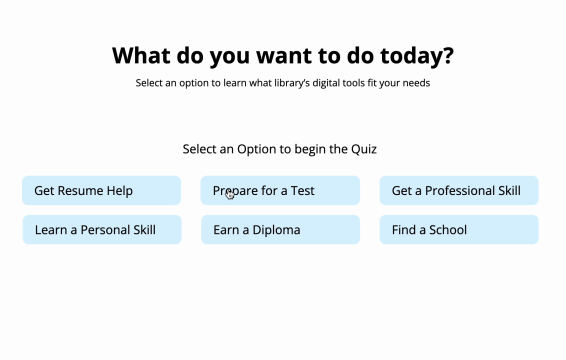Select the option mentioning a Diploma
Screen dimensions: 566x360
pyautogui.click(x=280, y=230)
